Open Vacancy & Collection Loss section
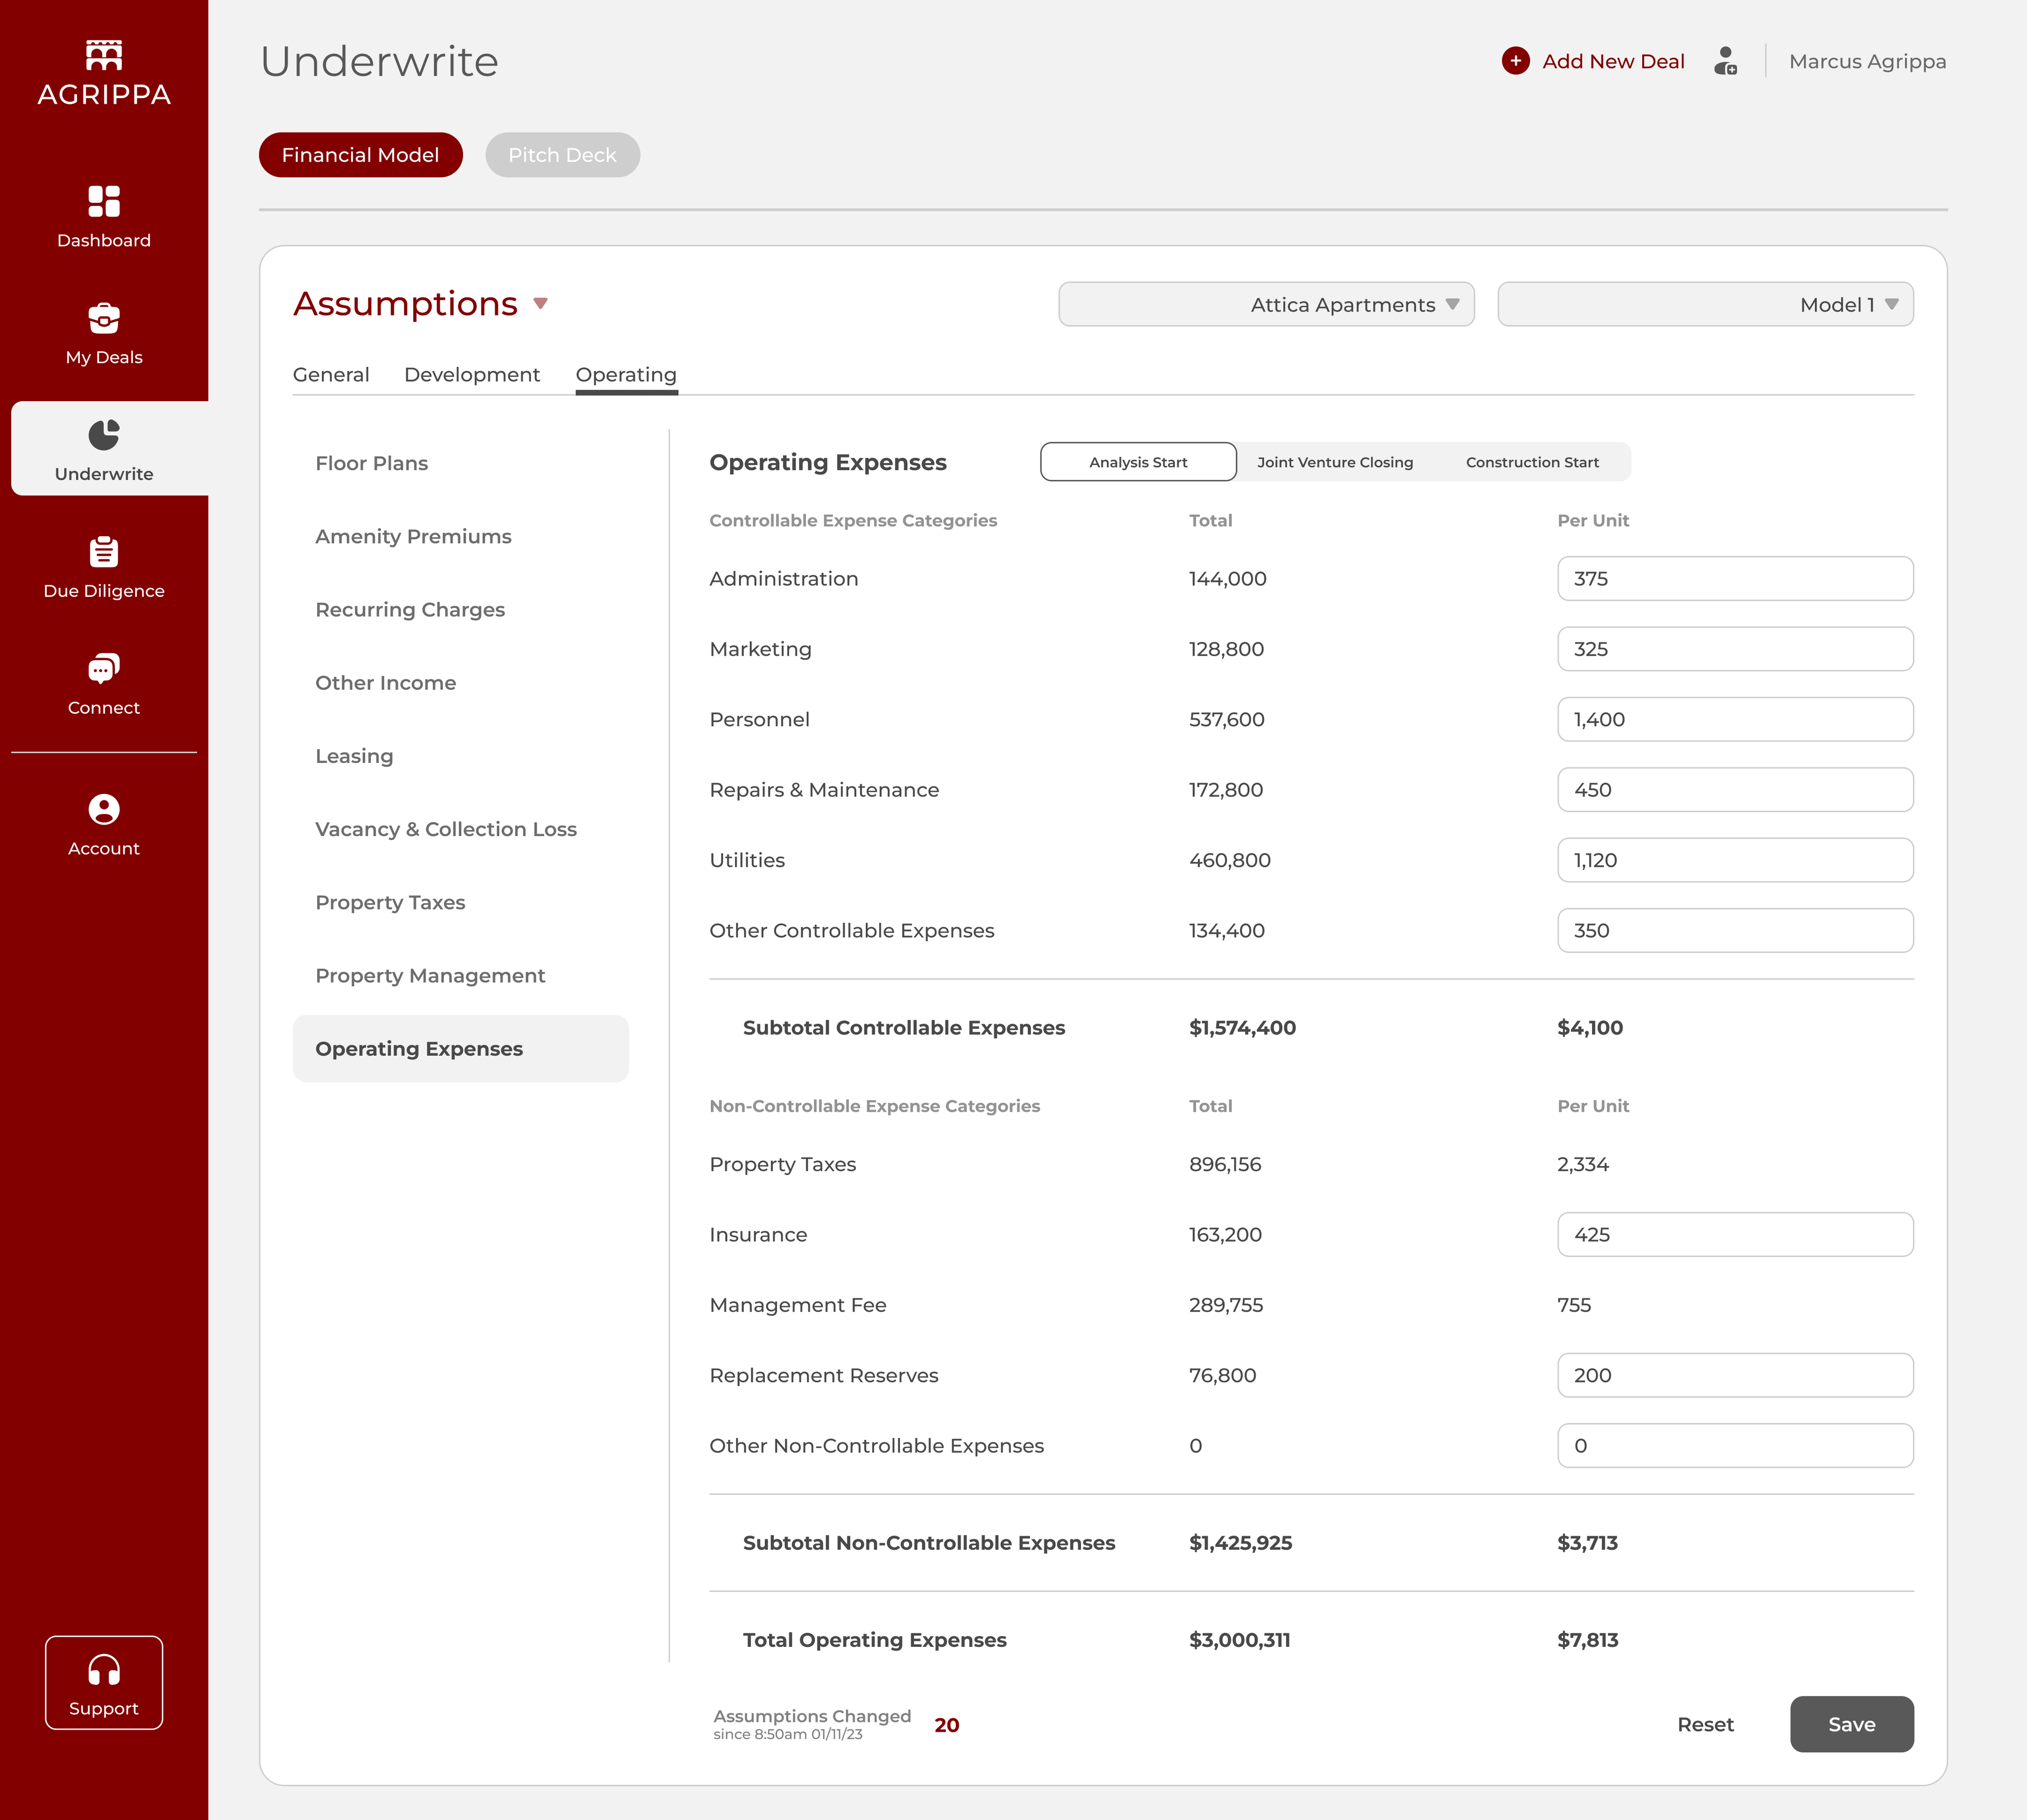 [446, 829]
